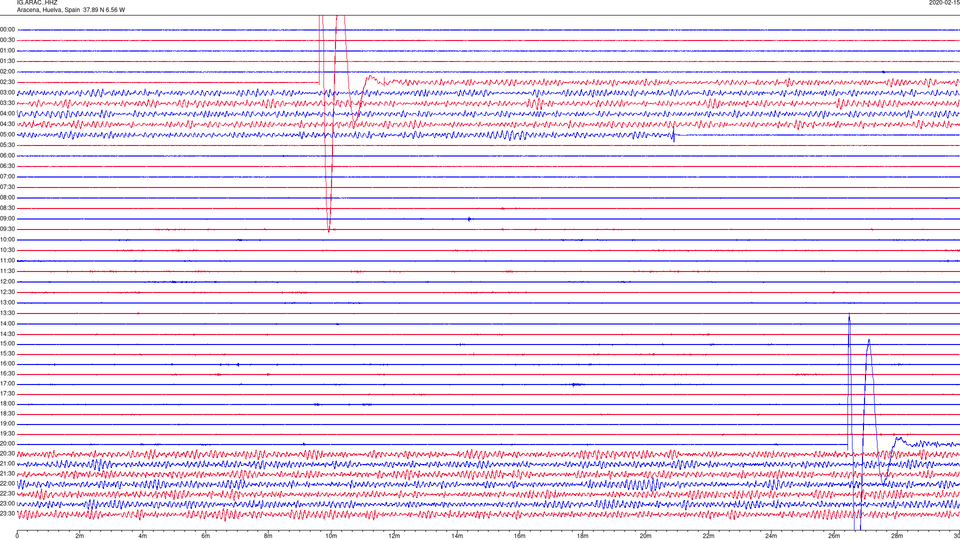Select the 01:00 trace time label
This screenshot has width=960, height=540.
point(7,51)
